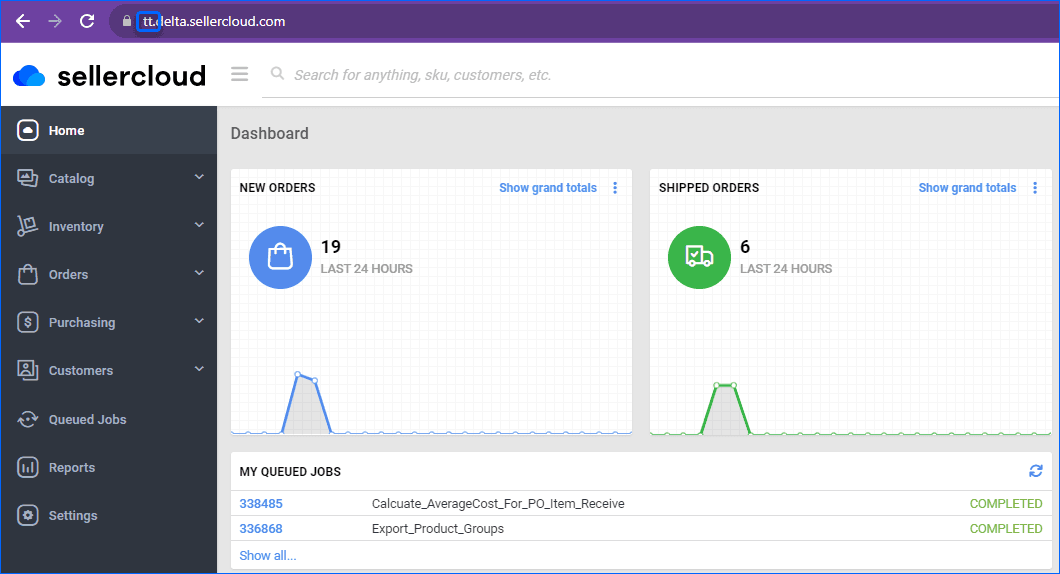
Task: Expand the Catalog menu chevron
Action: pyautogui.click(x=199, y=177)
